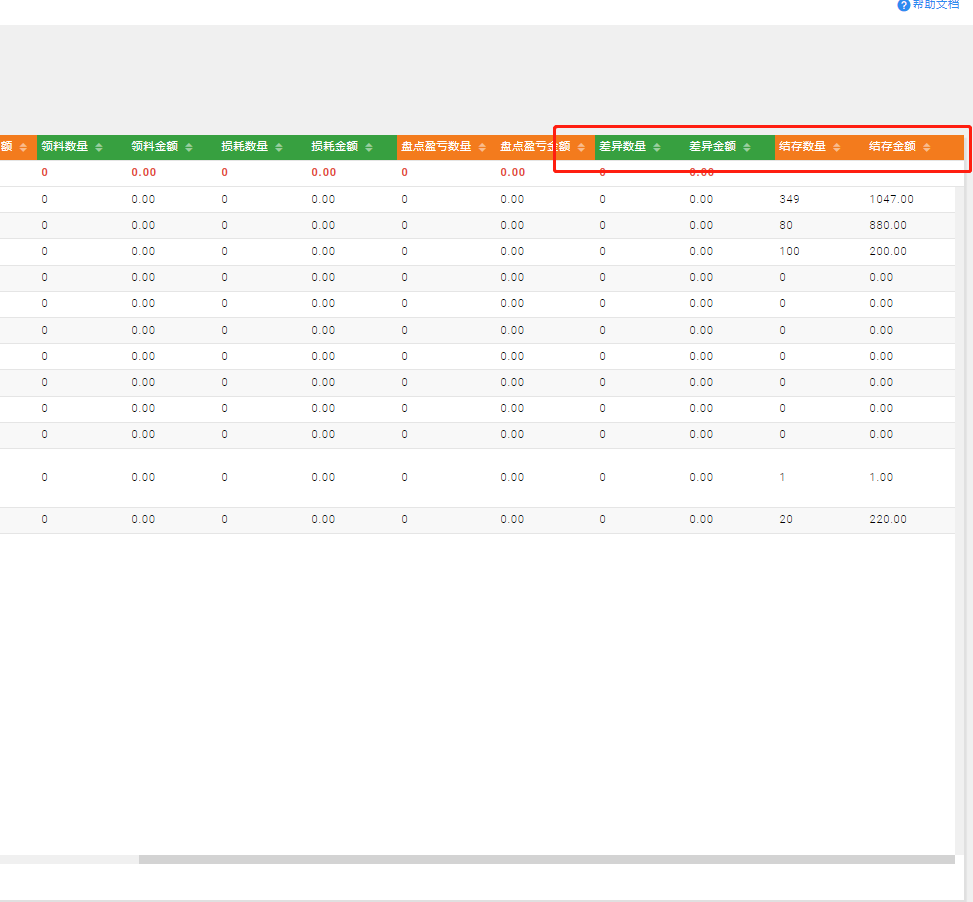Click the red total 0 under 盘点盈亏数量

pos(405,172)
